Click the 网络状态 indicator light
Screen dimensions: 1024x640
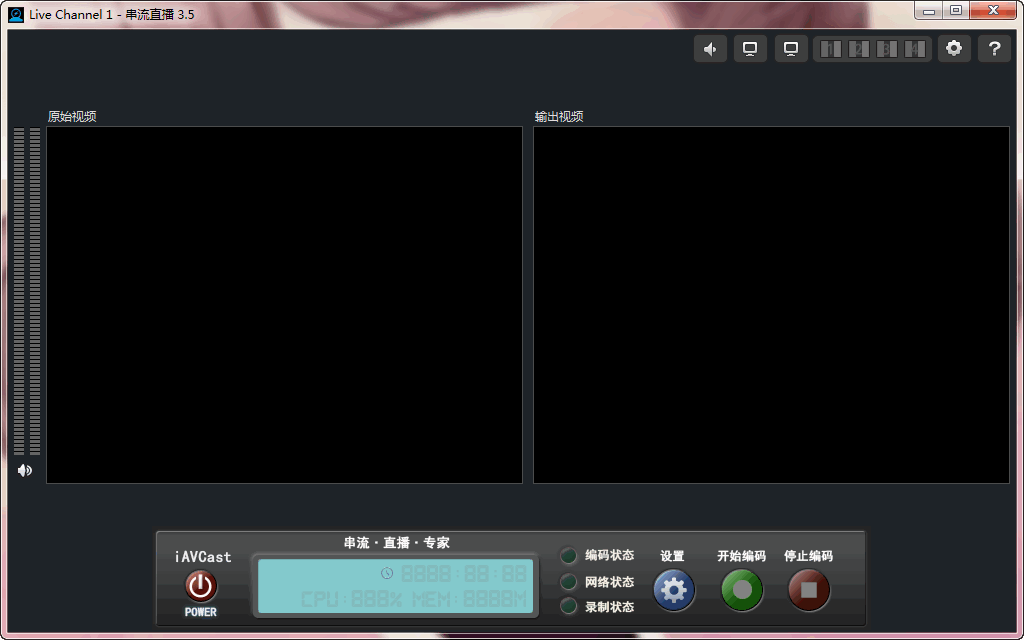click(569, 582)
